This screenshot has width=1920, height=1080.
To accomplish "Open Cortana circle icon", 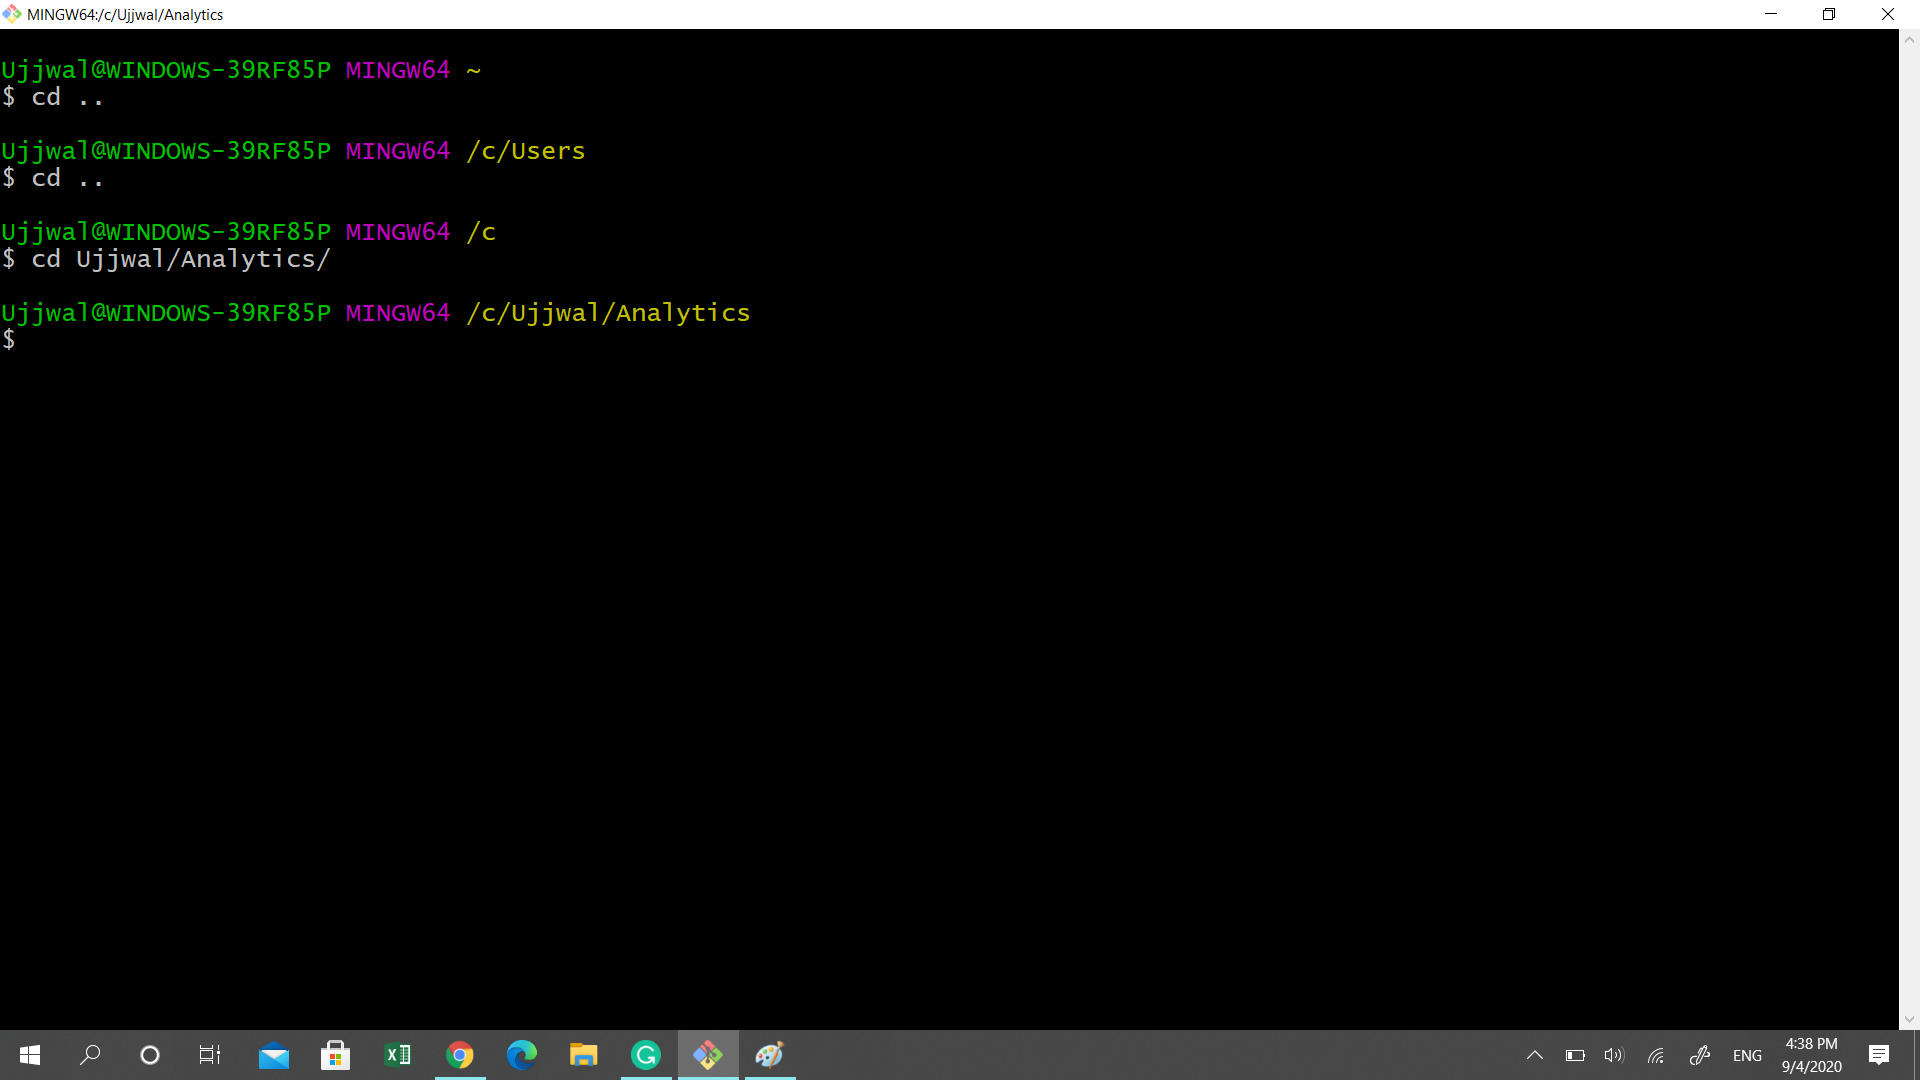I will tap(150, 1055).
